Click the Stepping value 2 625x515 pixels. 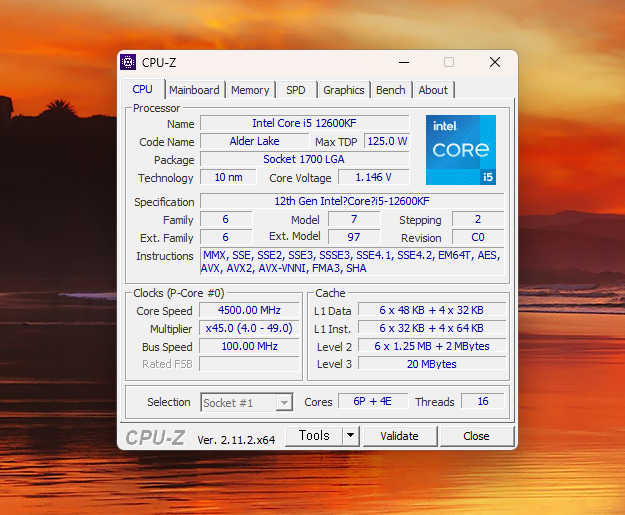(x=478, y=219)
